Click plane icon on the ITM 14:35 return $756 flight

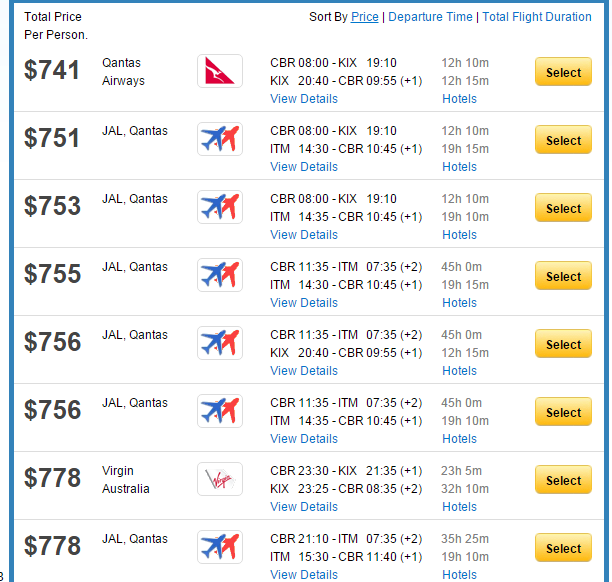(x=220, y=411)
